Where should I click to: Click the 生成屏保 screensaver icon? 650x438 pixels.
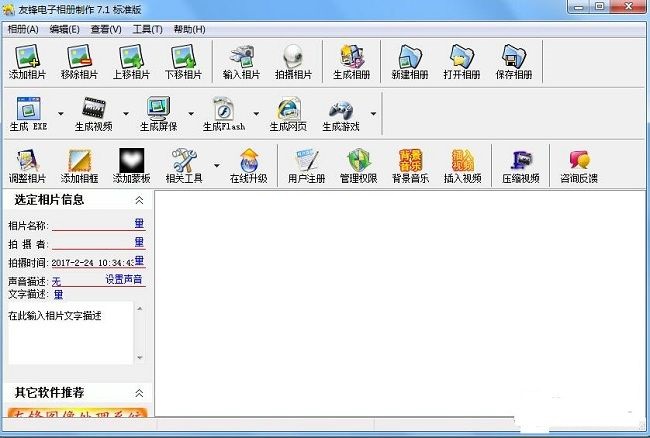(x=159, y=114)
